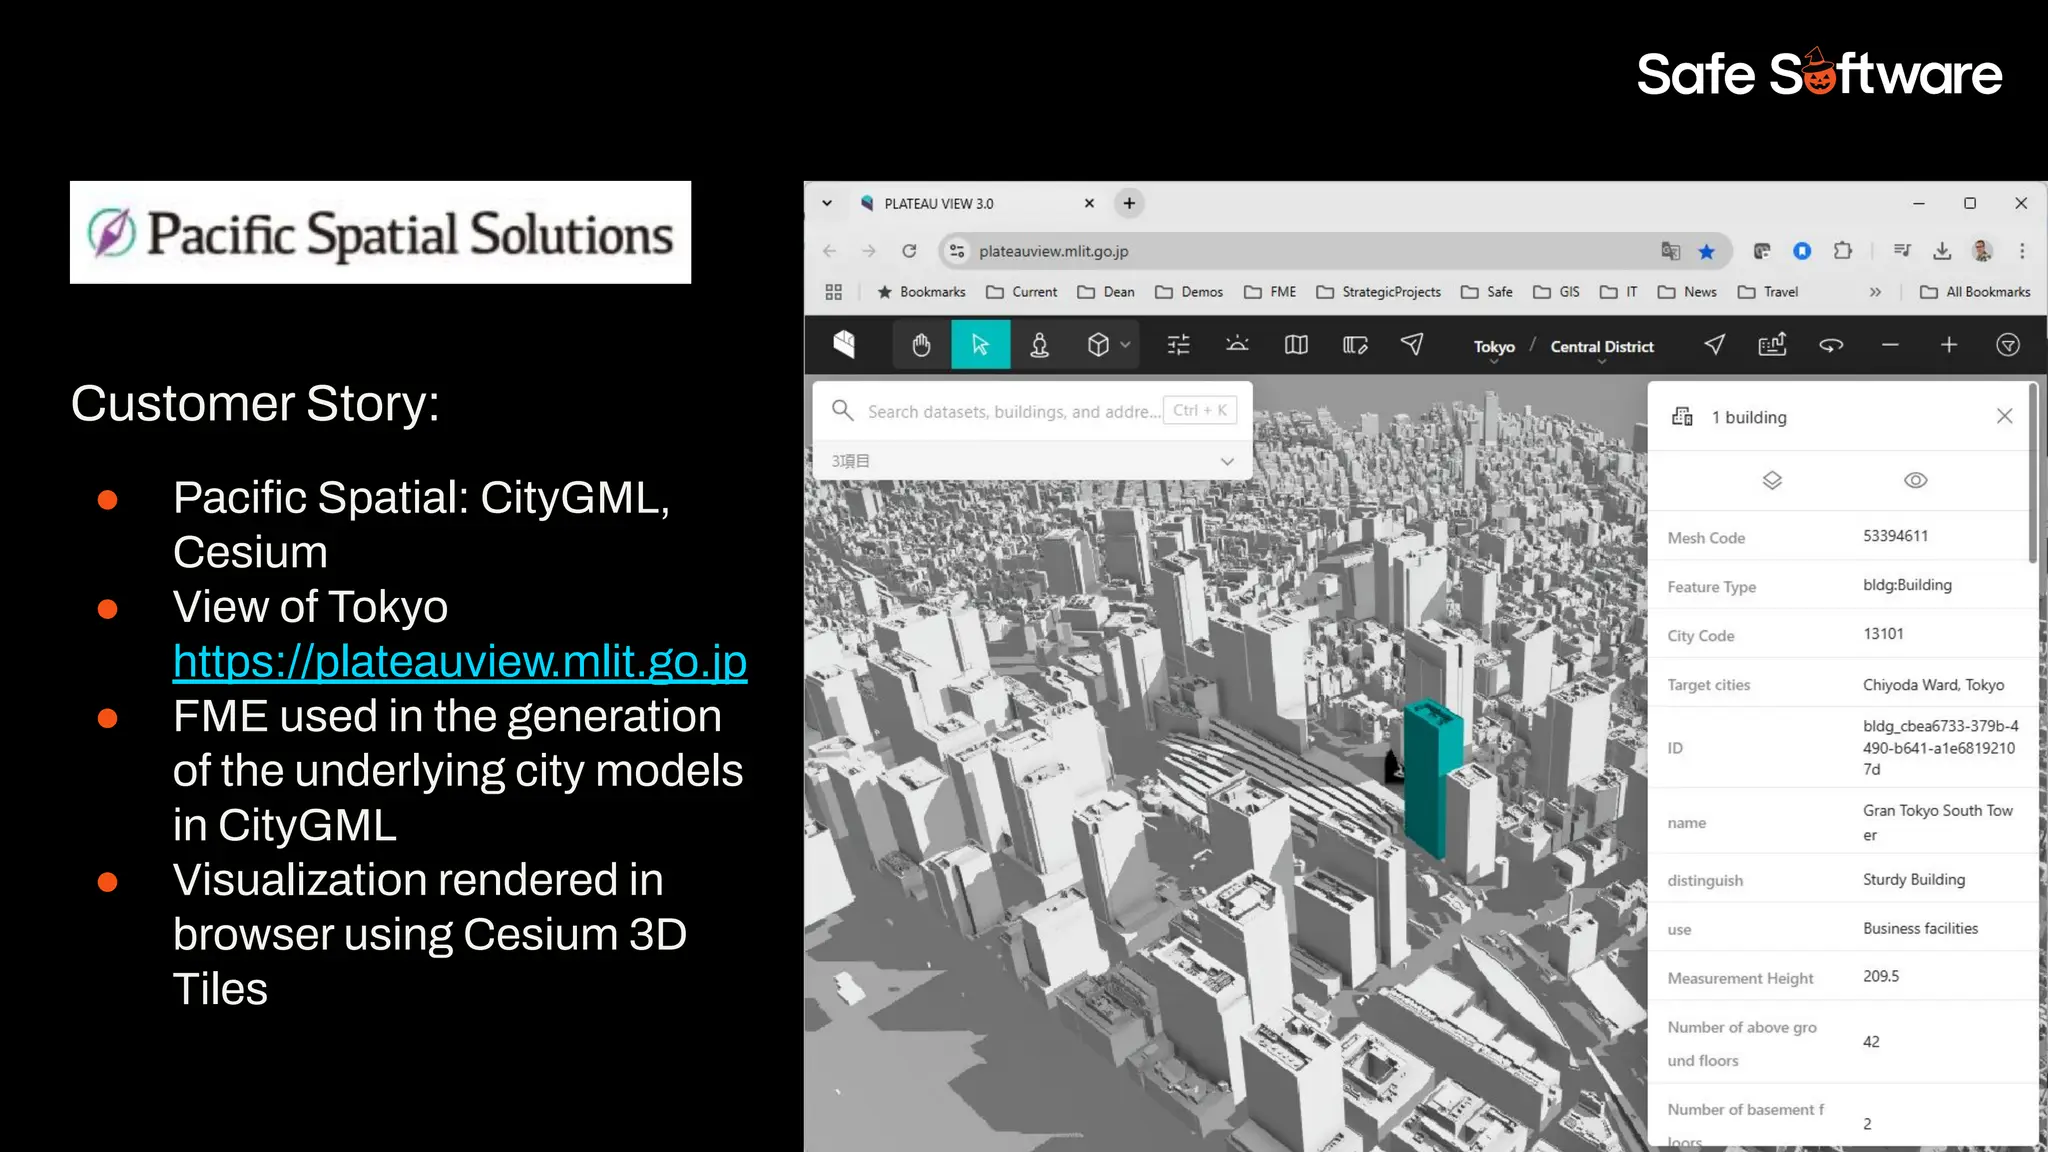
Task: Click the media control icon in browser toolbar
Action: click(1902, 251)
